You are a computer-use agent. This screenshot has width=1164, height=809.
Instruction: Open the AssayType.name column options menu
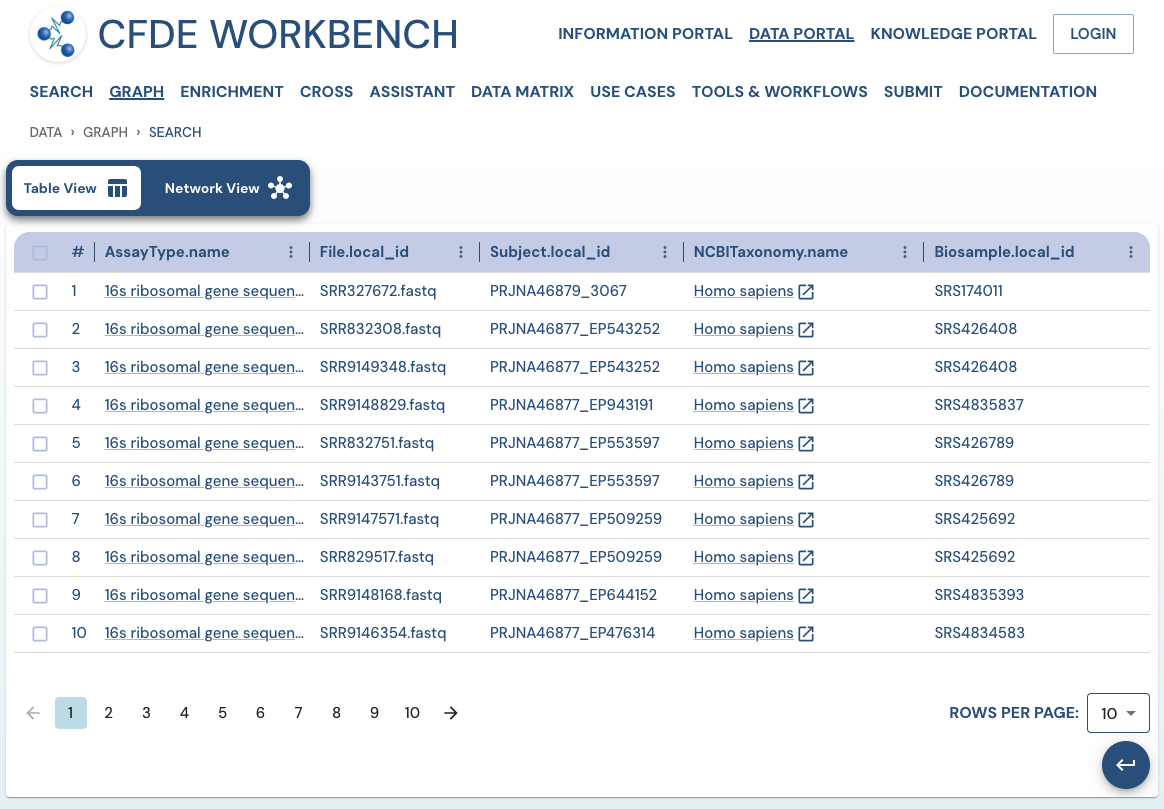(x=290, y=252)
